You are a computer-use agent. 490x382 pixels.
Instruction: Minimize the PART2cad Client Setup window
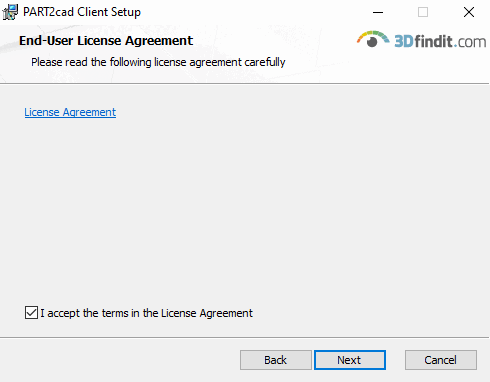coord(378,12)
